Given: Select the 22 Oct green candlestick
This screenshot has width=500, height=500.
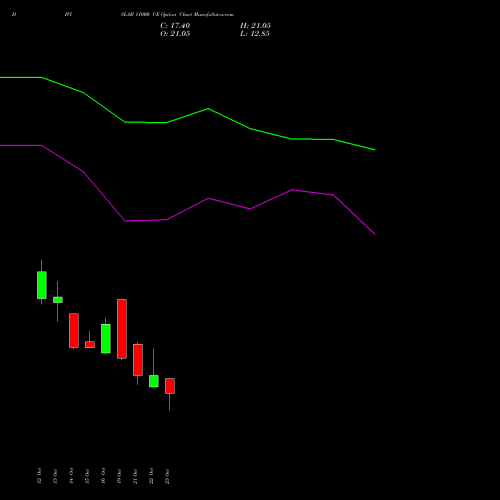Looking at the screenshot, I should 154,381.
